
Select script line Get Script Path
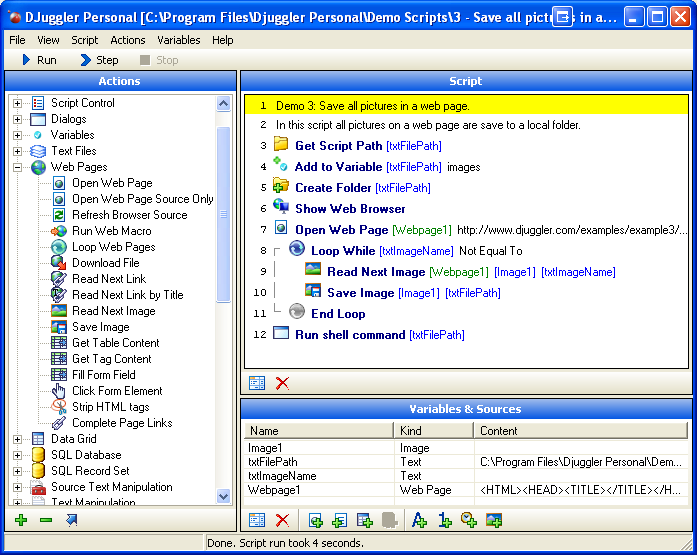(466, 146)
